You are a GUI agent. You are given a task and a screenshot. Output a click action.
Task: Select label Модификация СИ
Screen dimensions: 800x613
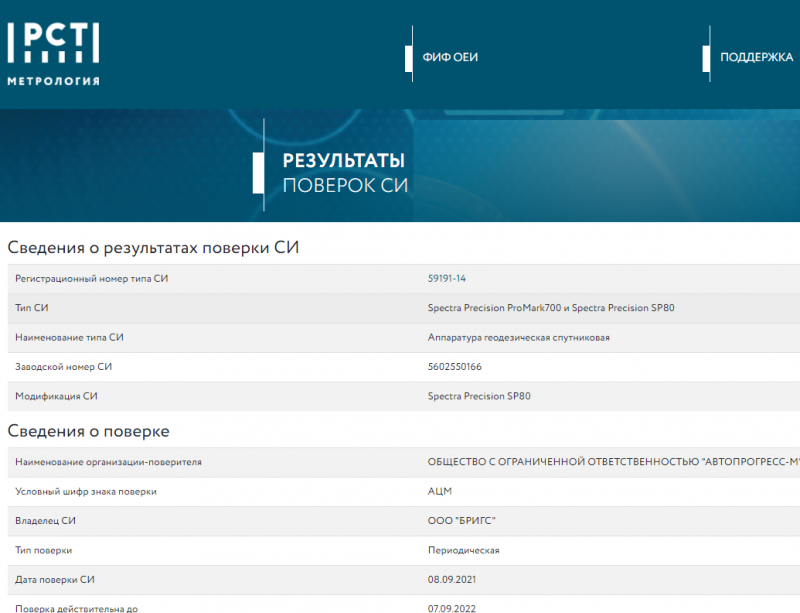[x=56, y=396]
